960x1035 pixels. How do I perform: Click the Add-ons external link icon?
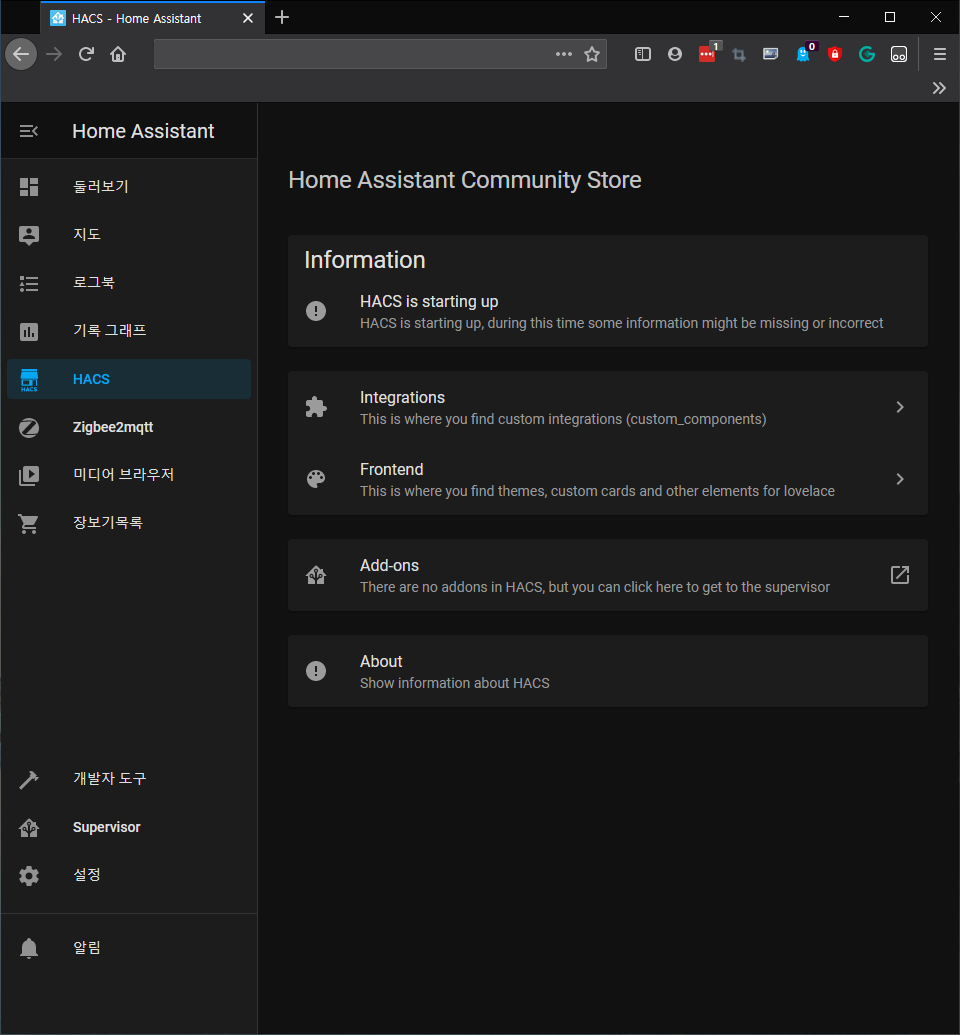(900, 575)
